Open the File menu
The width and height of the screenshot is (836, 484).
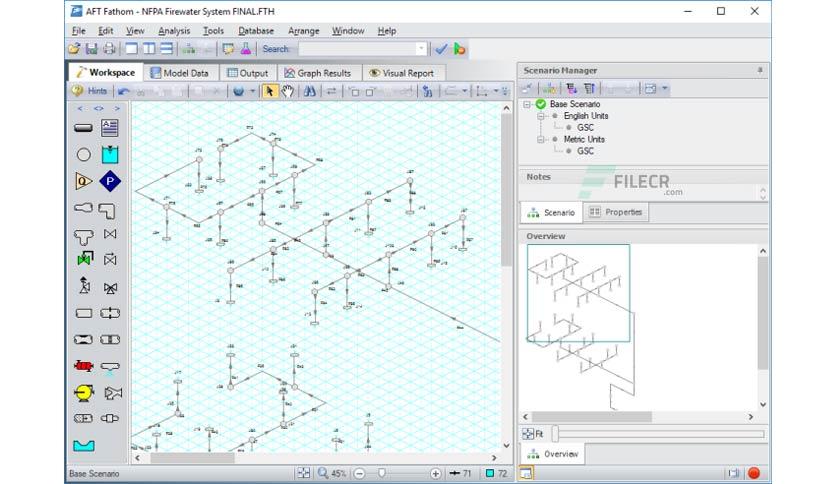(x=78, y=31)
